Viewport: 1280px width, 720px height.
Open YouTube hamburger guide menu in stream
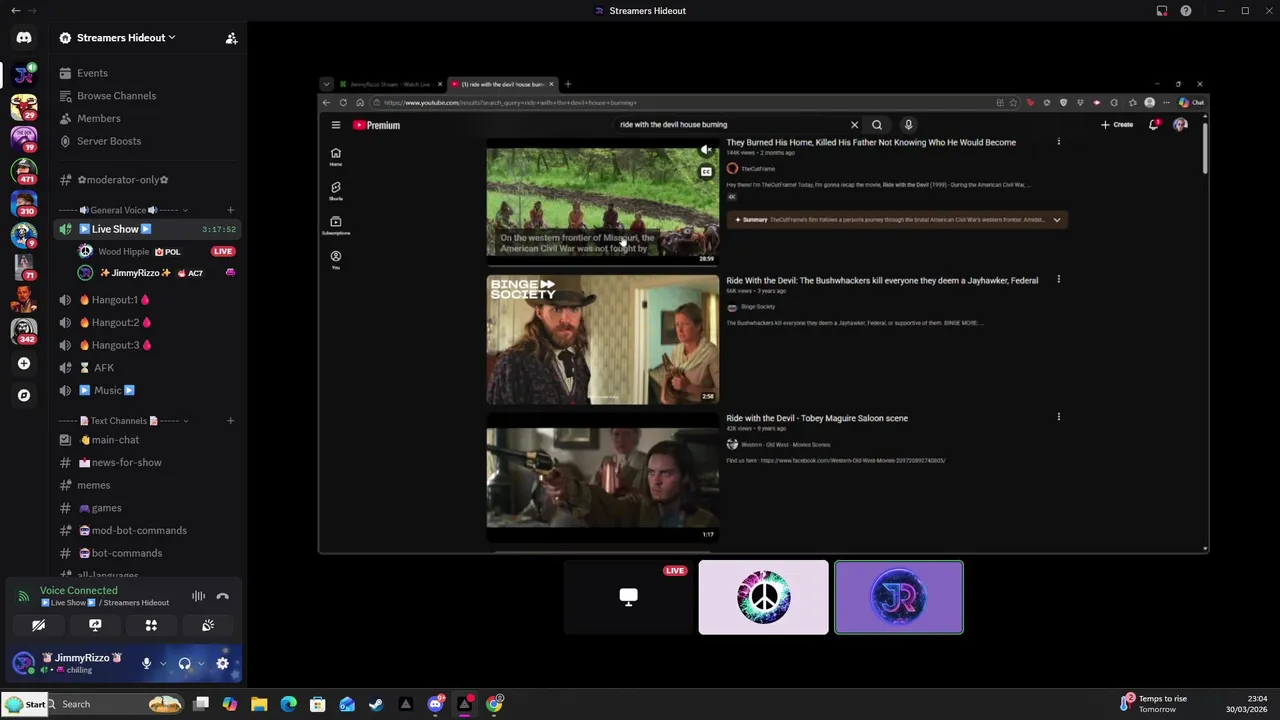click(336, 125)
